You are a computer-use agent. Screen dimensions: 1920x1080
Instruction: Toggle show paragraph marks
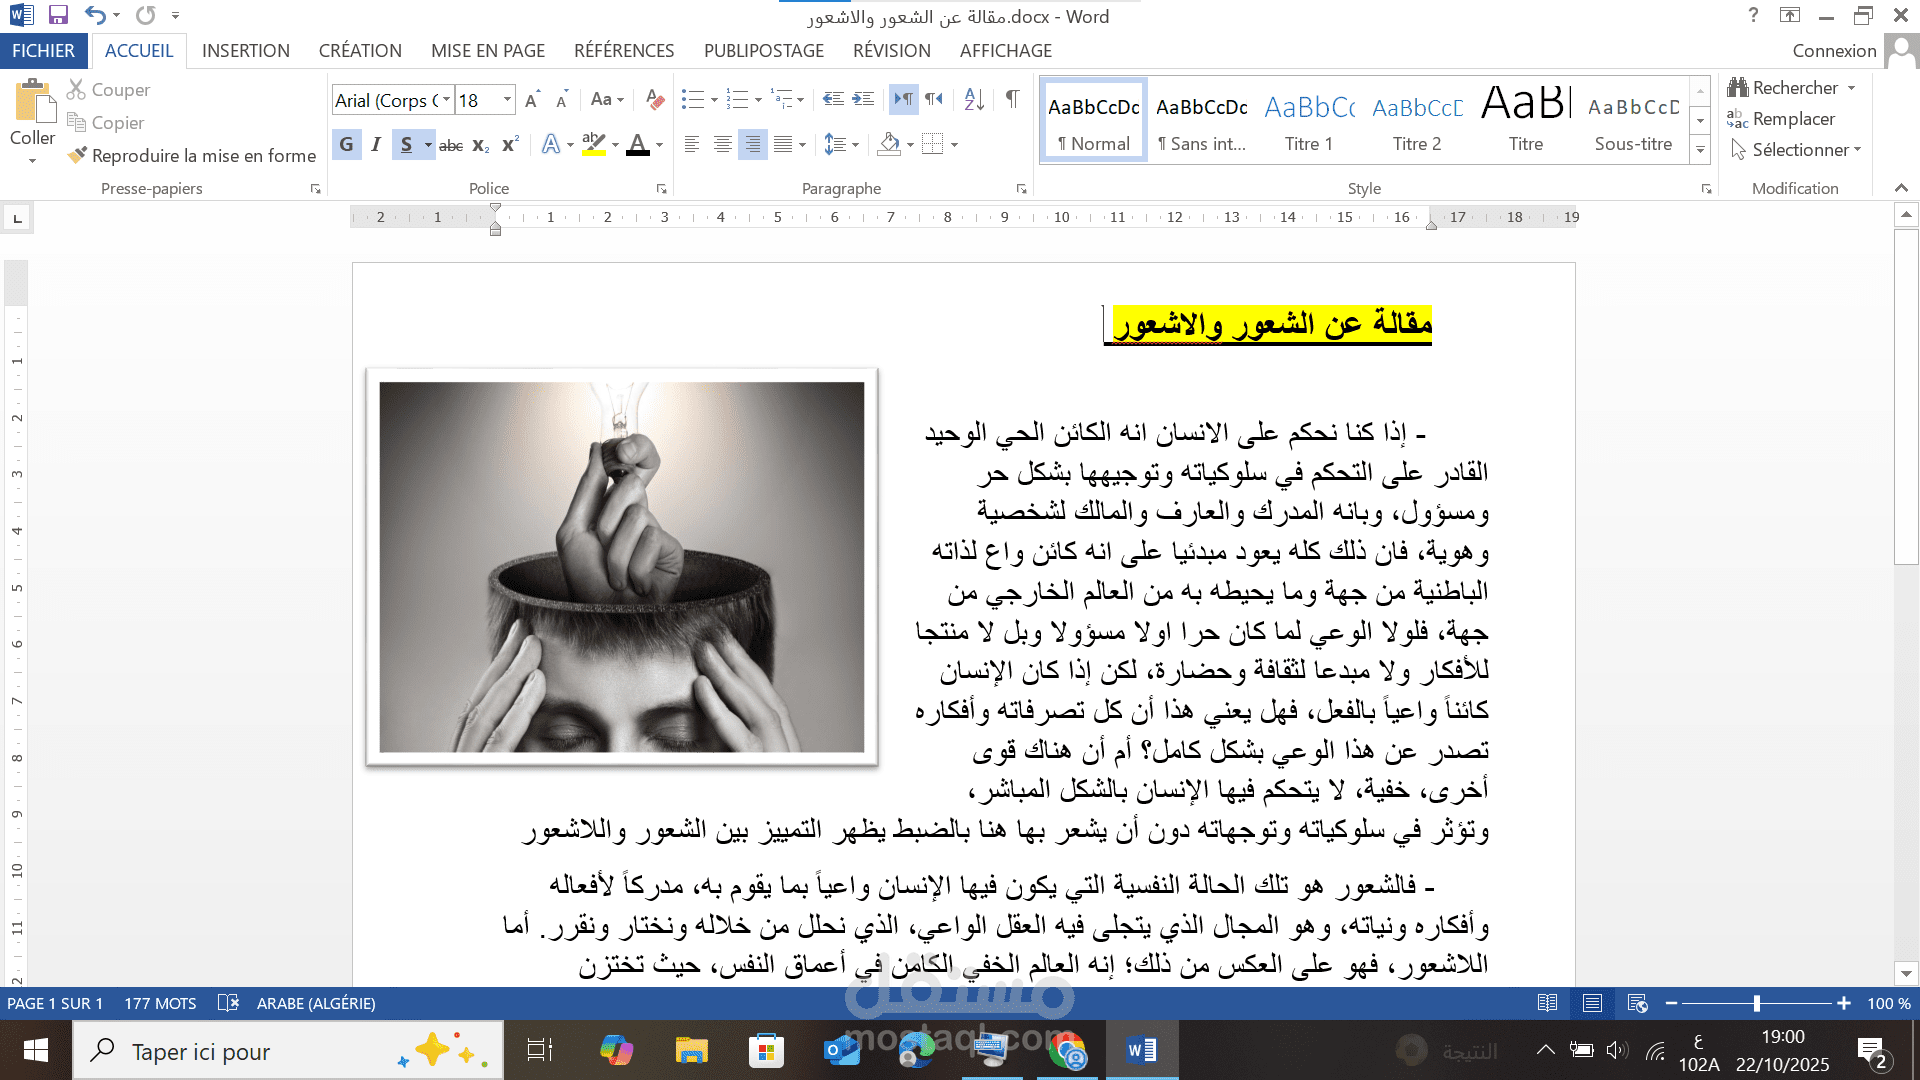point(1012,99)
